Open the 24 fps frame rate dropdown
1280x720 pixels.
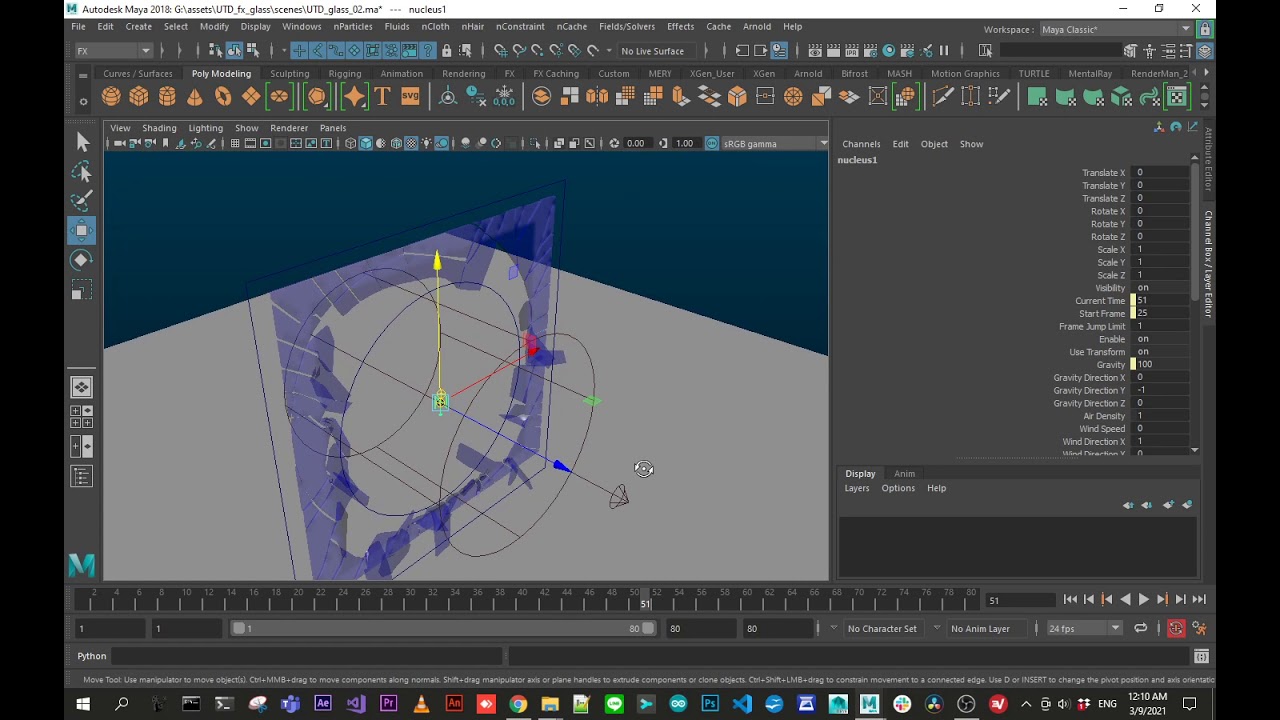point(1083,629)
